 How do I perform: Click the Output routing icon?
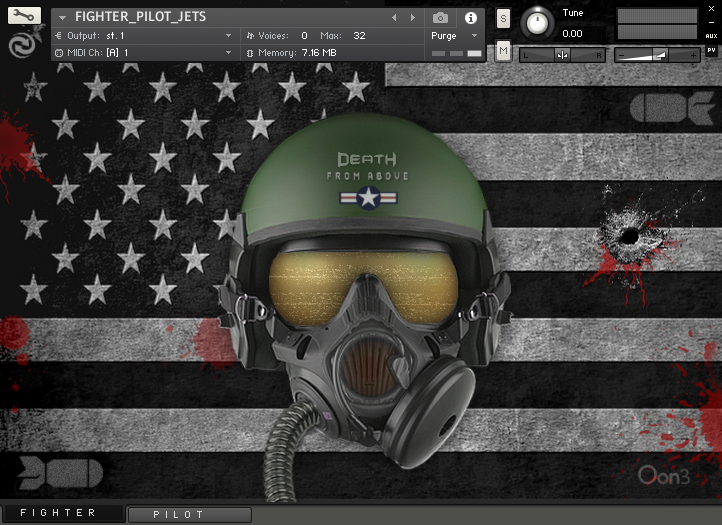[x=58, y=35]
